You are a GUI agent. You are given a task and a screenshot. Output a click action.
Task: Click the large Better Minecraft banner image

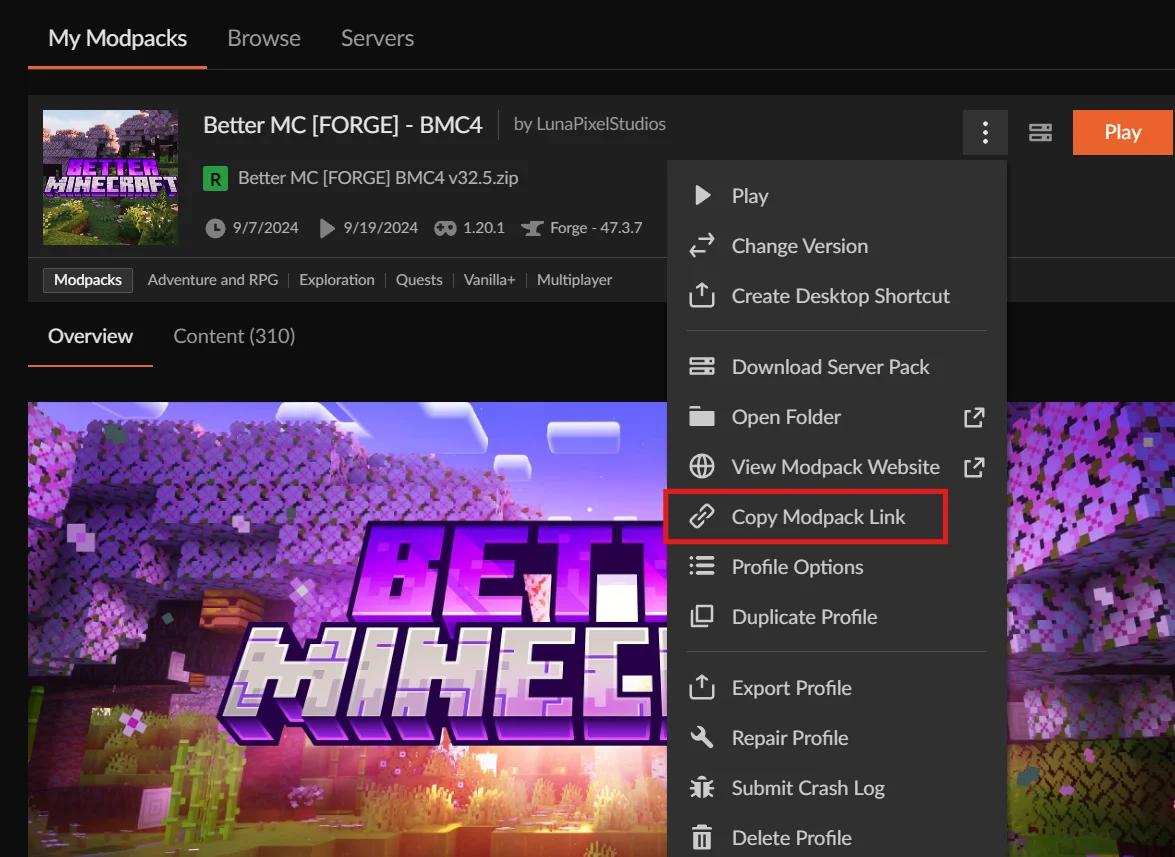(x=347, y=629)
